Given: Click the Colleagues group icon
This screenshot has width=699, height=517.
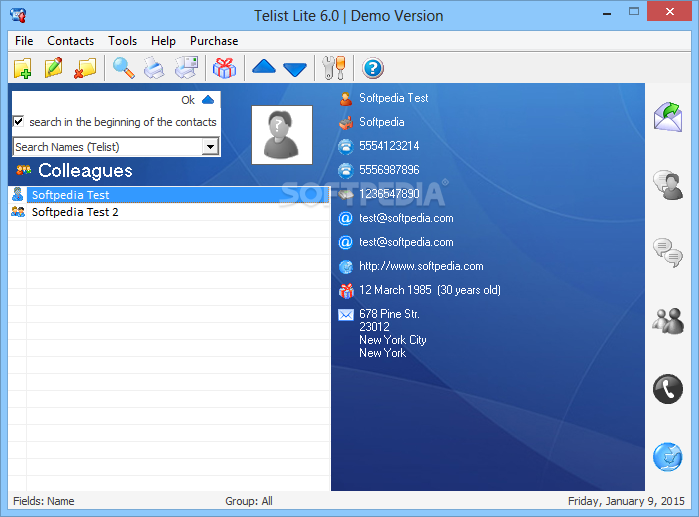Looking at the screenshot, I should click(x=24, y=170).
